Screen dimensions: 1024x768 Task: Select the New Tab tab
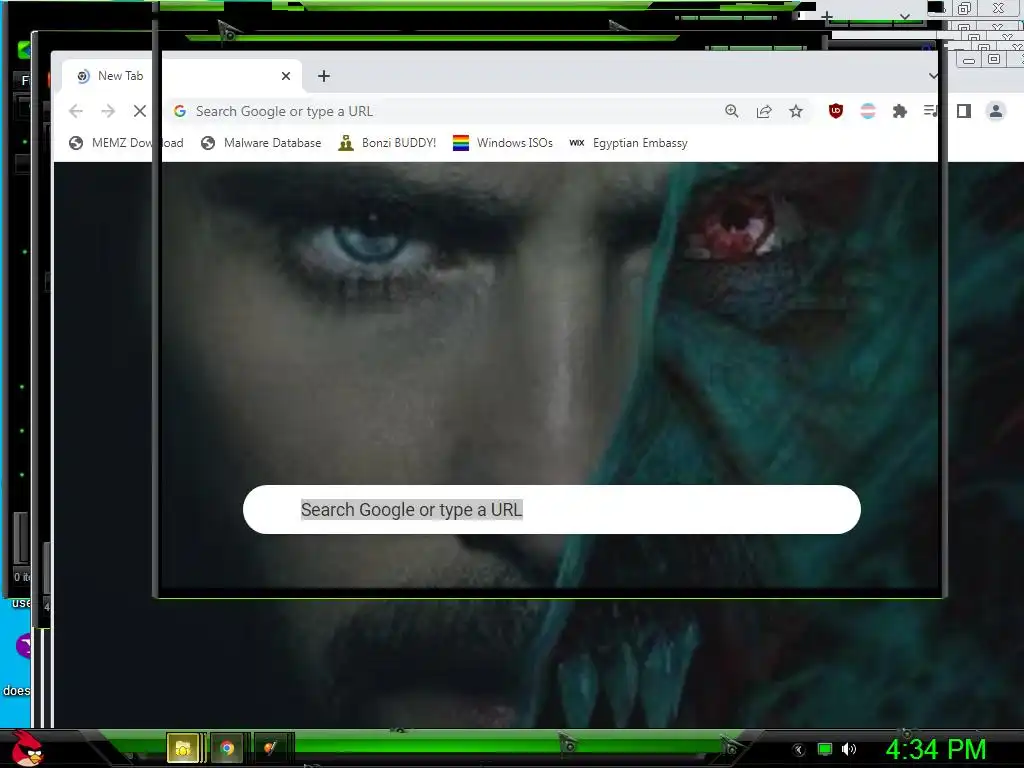coord(183,76)
